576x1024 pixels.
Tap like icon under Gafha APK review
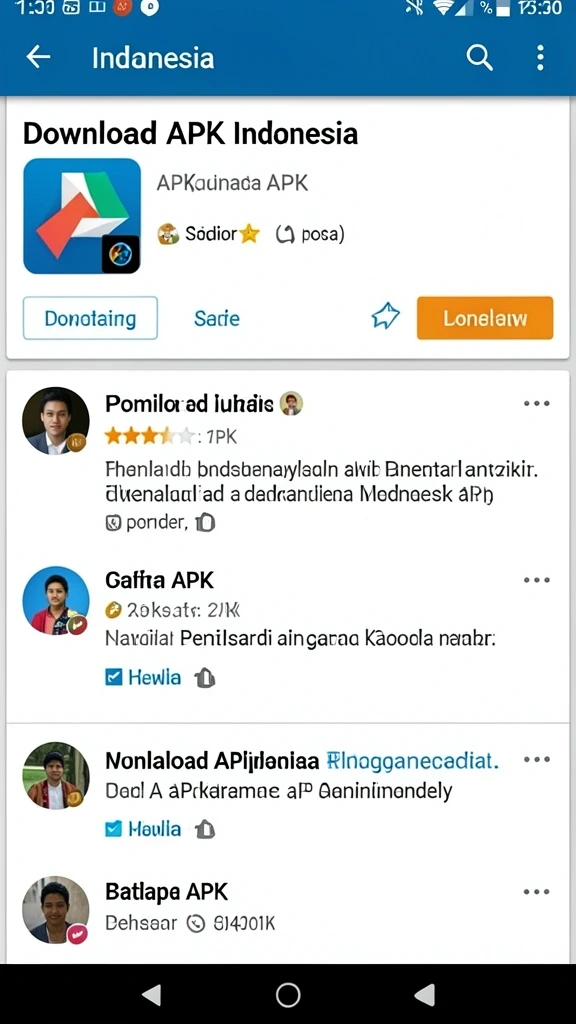pos(204,678)
